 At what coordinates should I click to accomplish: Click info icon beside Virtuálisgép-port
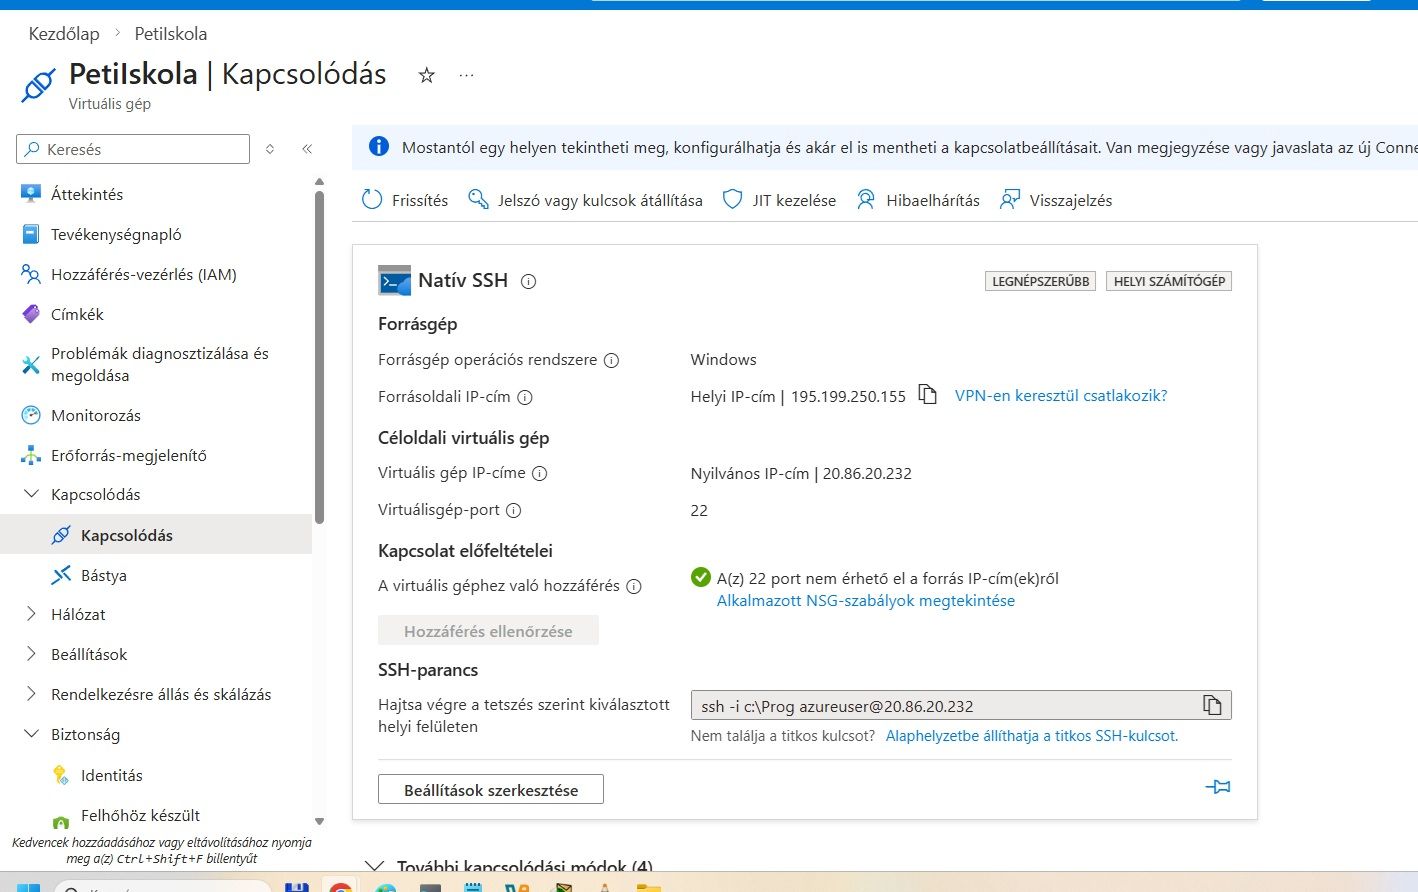pyautogui.click(x=514, y=510)
